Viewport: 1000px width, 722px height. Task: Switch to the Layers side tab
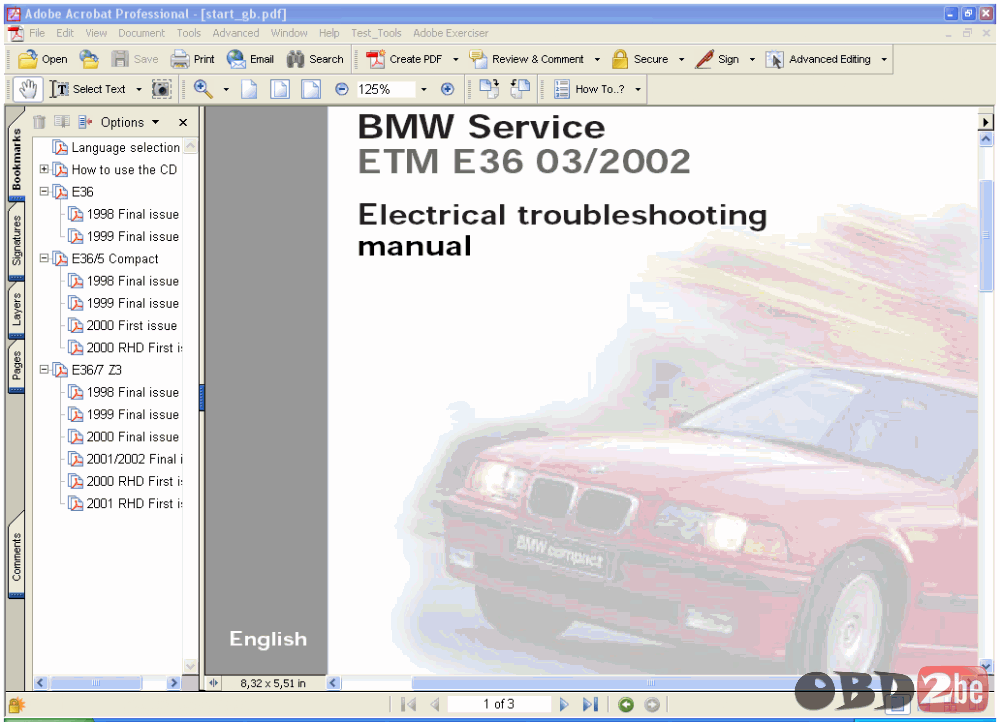click(17, 309)
